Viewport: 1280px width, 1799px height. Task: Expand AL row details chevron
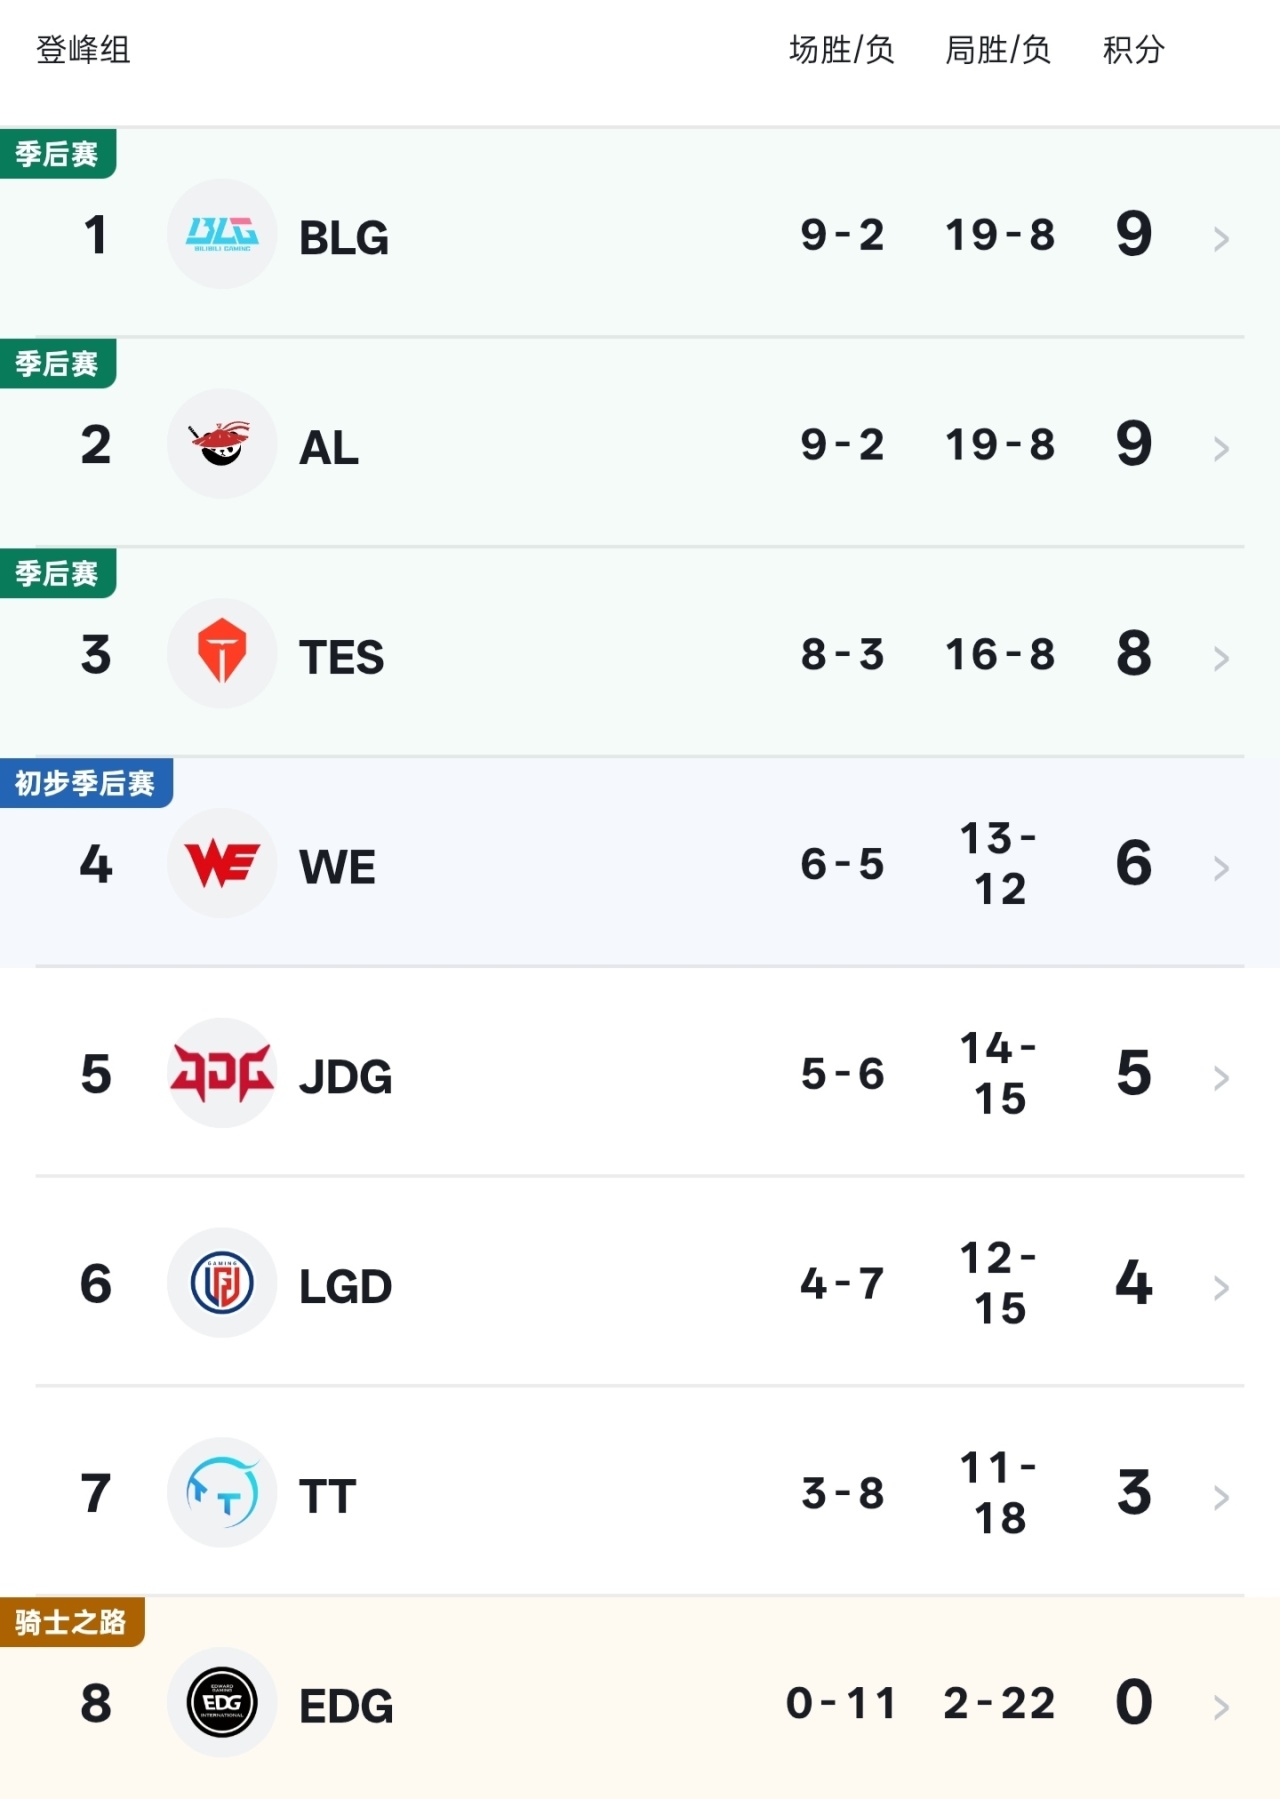tap(1221, 449)
